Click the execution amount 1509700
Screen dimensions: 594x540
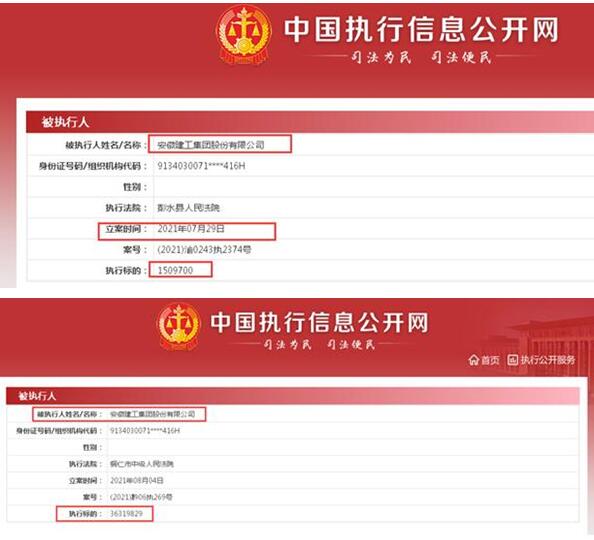(x=175, y=270)
